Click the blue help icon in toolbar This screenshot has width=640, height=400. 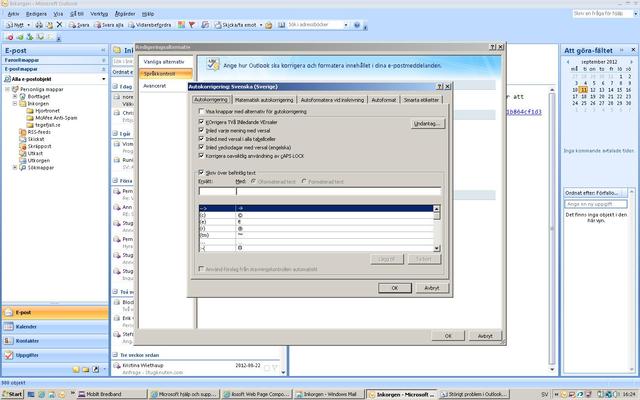click(x=357, y=25)
